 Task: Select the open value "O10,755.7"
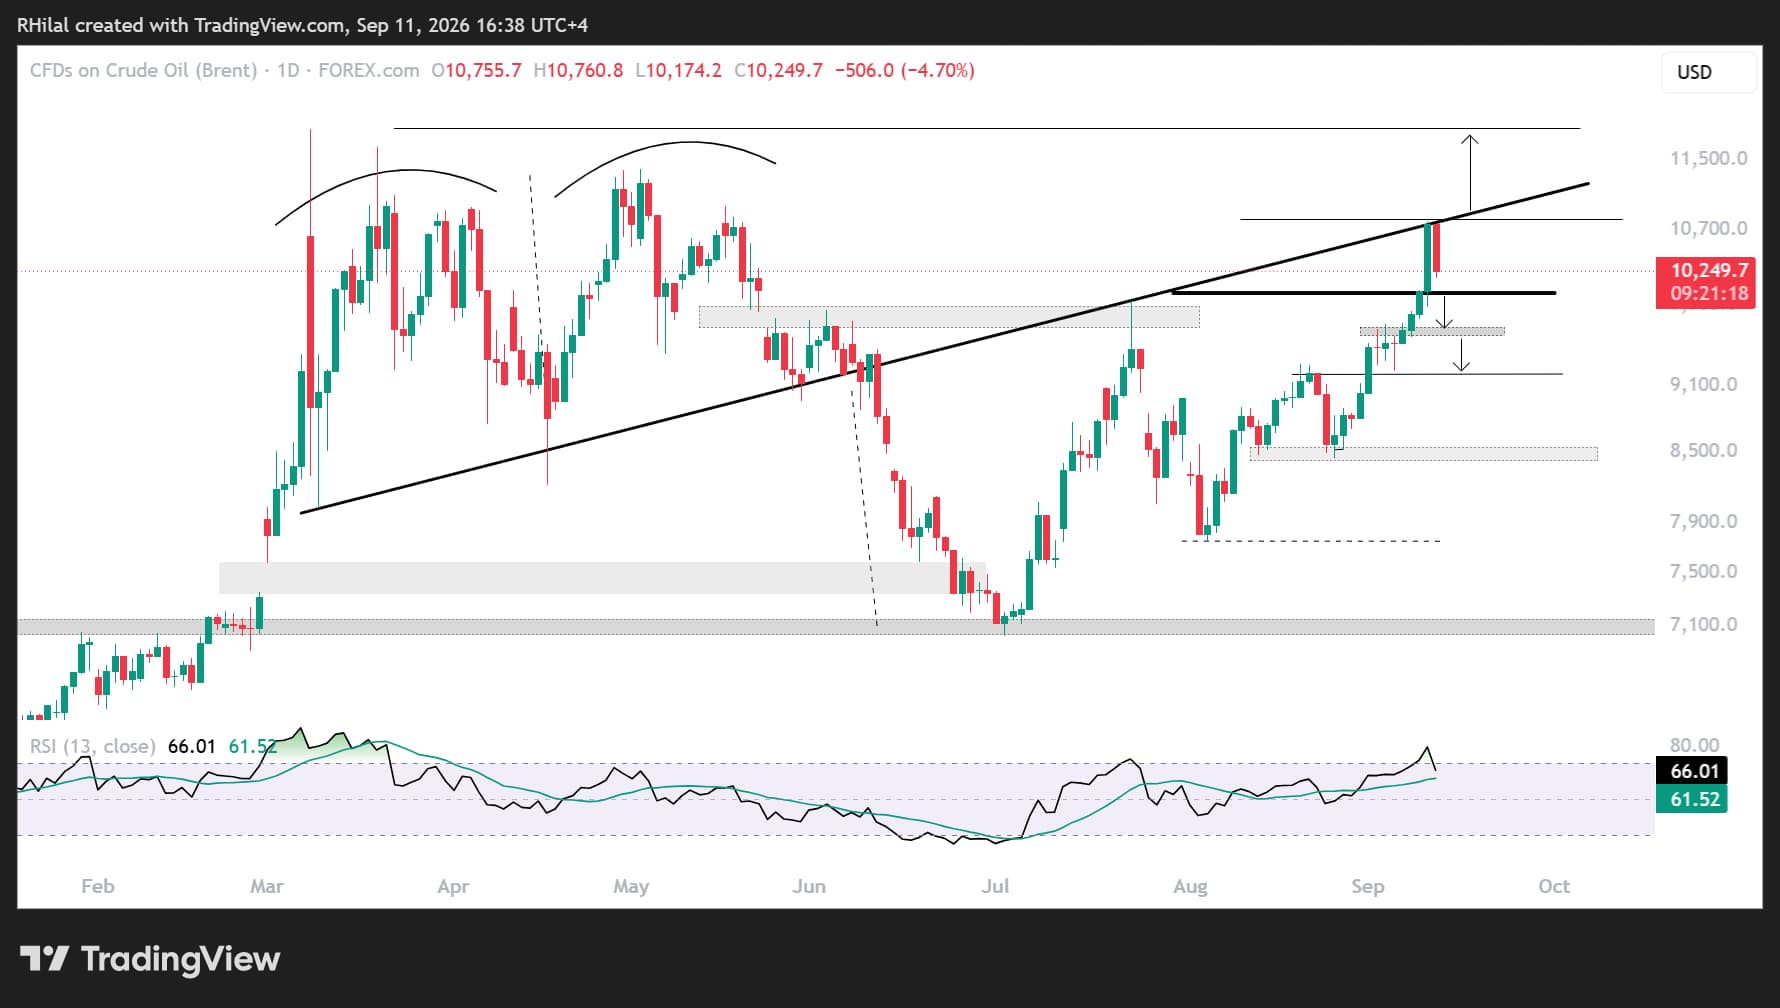point(476,70)
